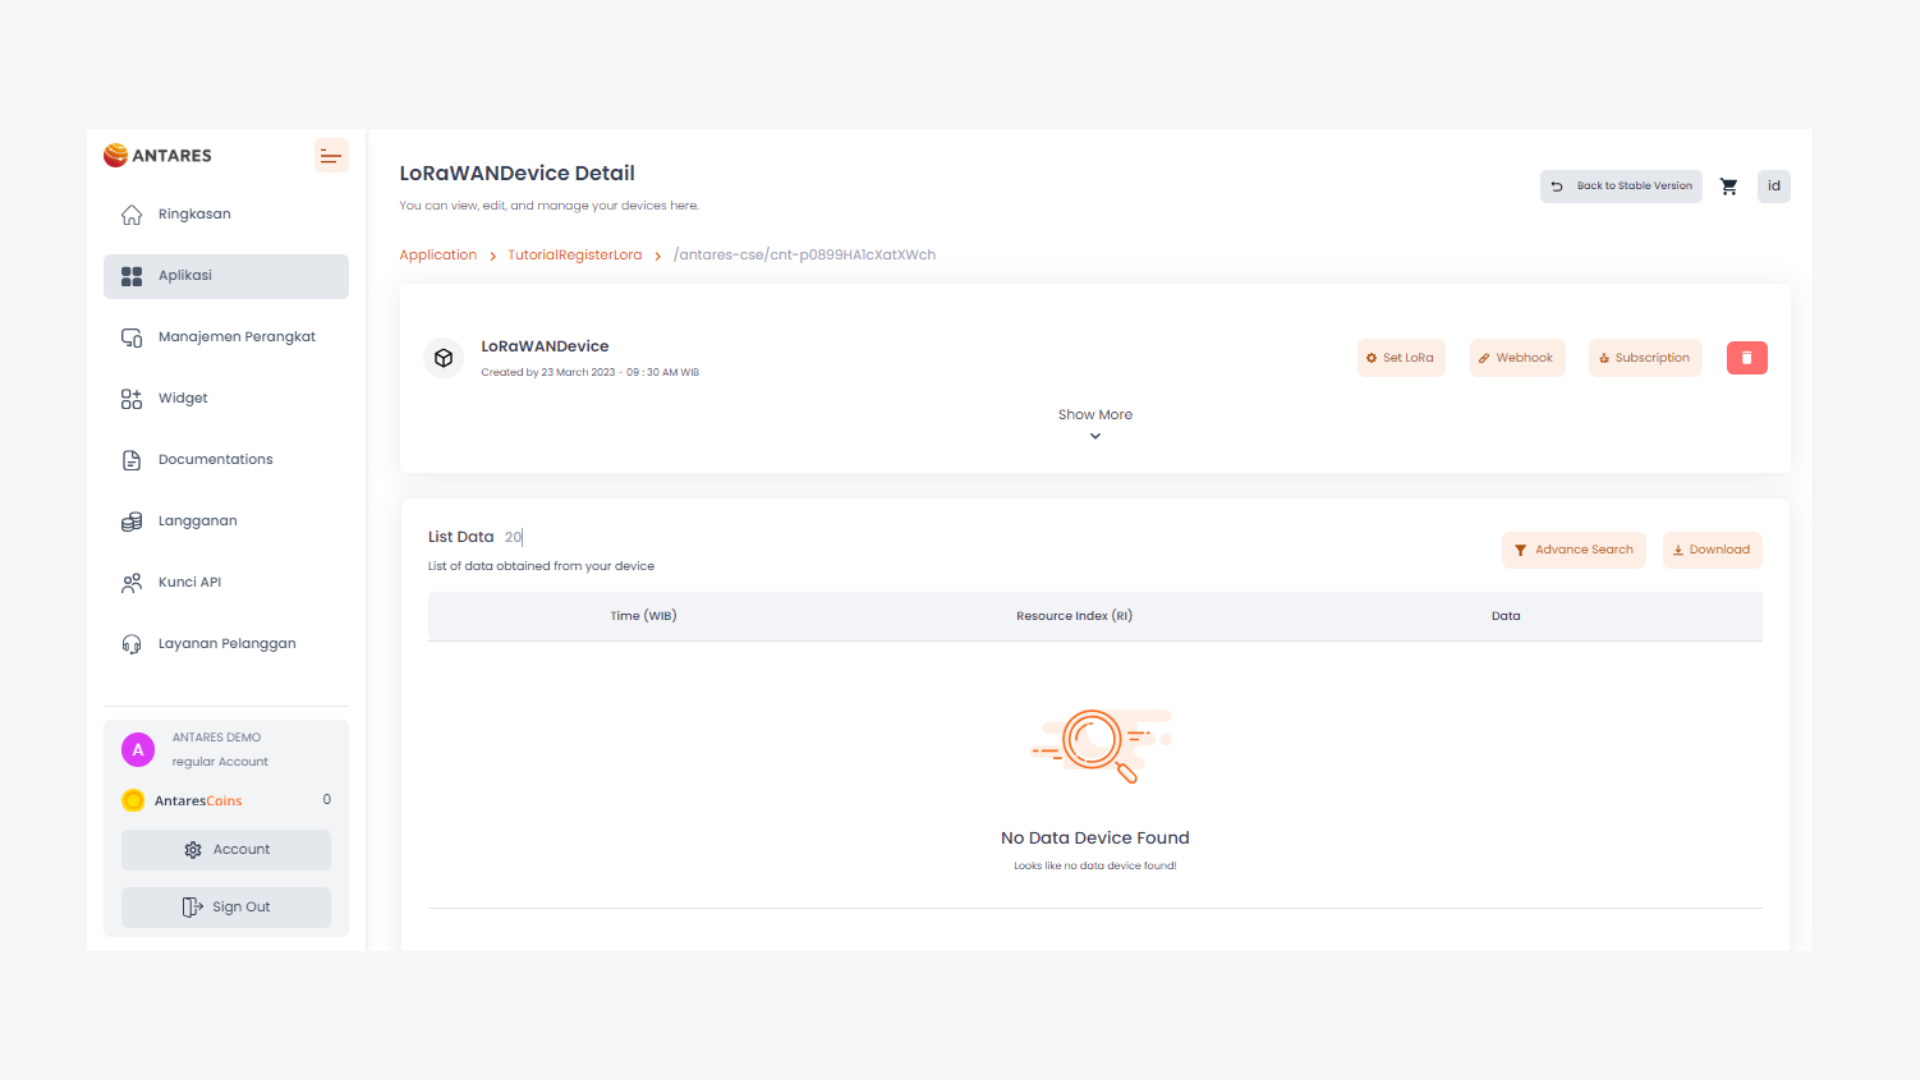Expand Show More device details

[1095, 415]
